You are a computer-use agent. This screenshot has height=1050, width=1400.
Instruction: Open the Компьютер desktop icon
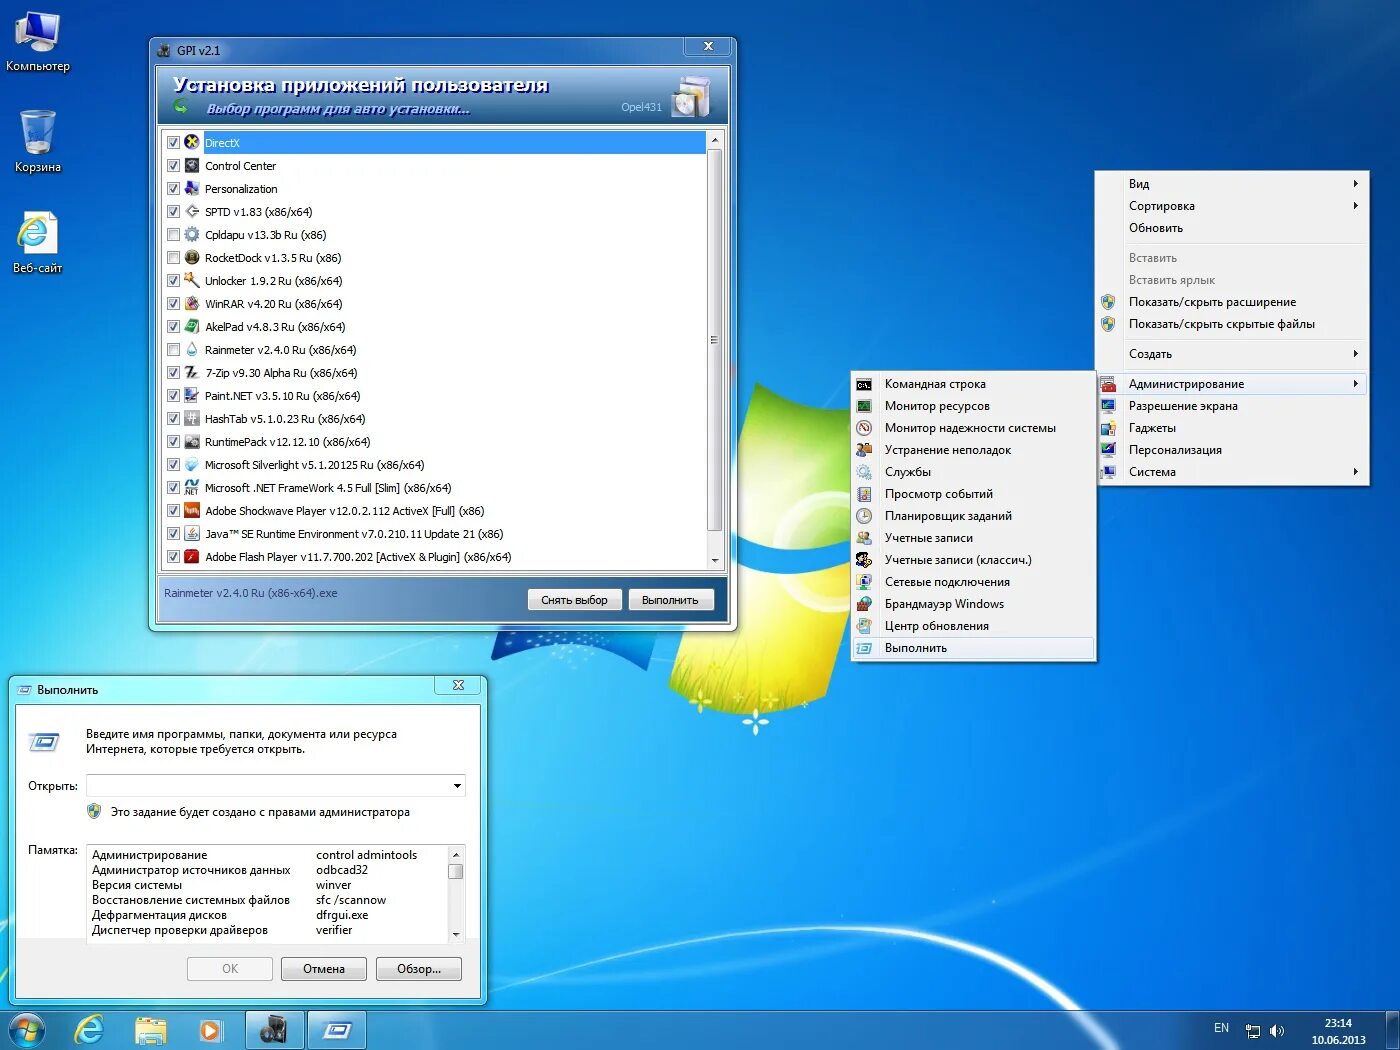pos(37,41)
